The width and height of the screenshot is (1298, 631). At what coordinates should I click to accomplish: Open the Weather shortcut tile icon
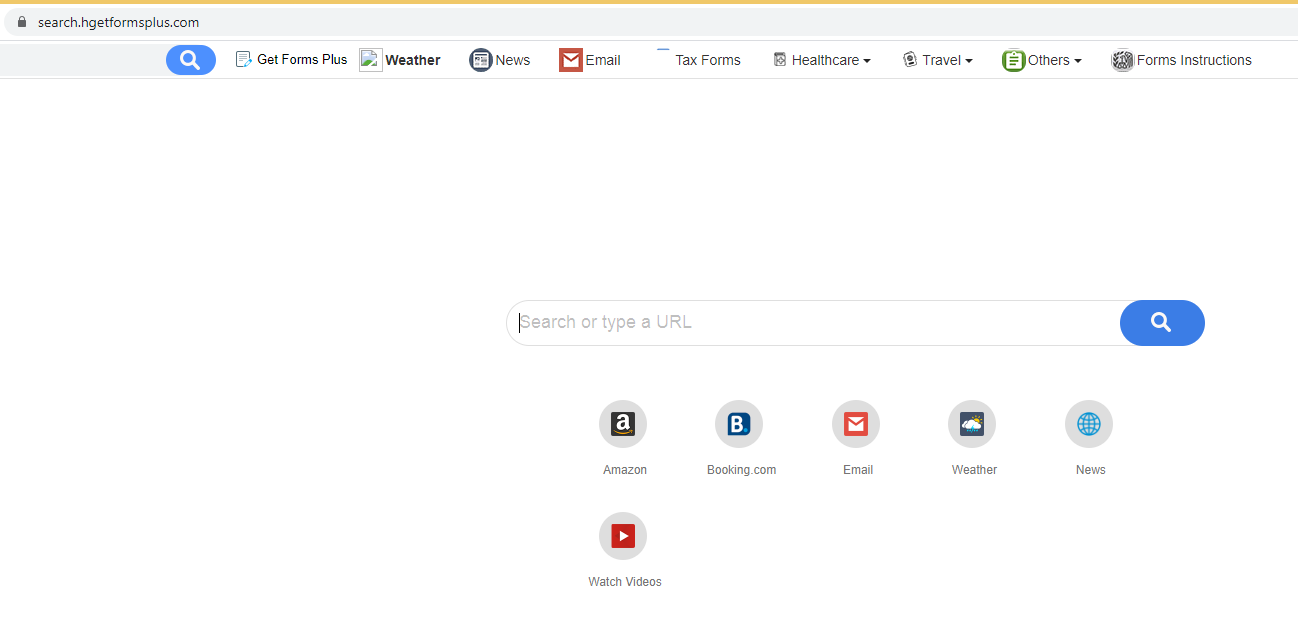point(972,424)
